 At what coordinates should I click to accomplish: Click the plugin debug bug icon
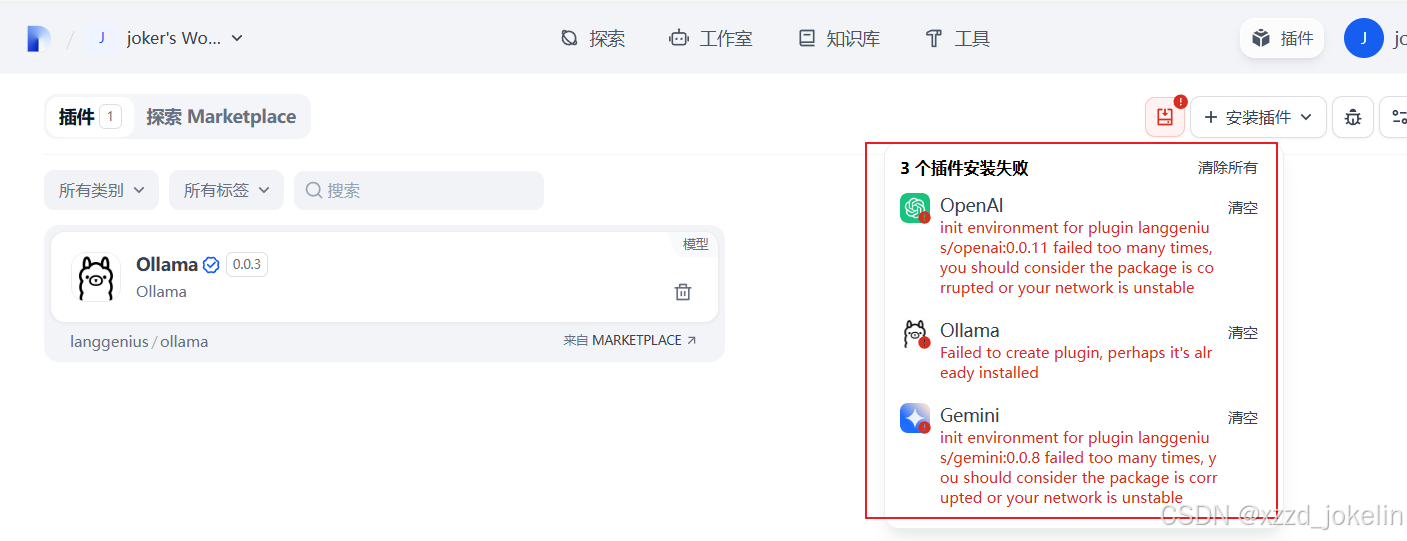click(x=1353, y=117)
